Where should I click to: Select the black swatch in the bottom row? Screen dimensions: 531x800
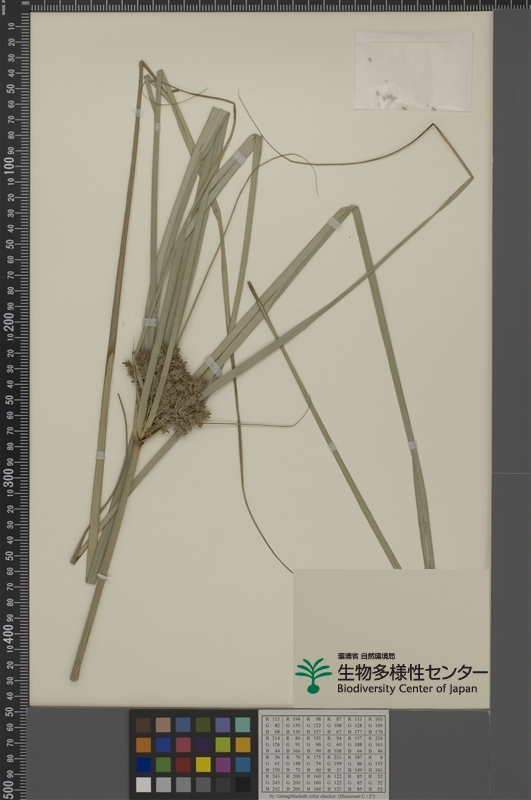tap(243, 784)
